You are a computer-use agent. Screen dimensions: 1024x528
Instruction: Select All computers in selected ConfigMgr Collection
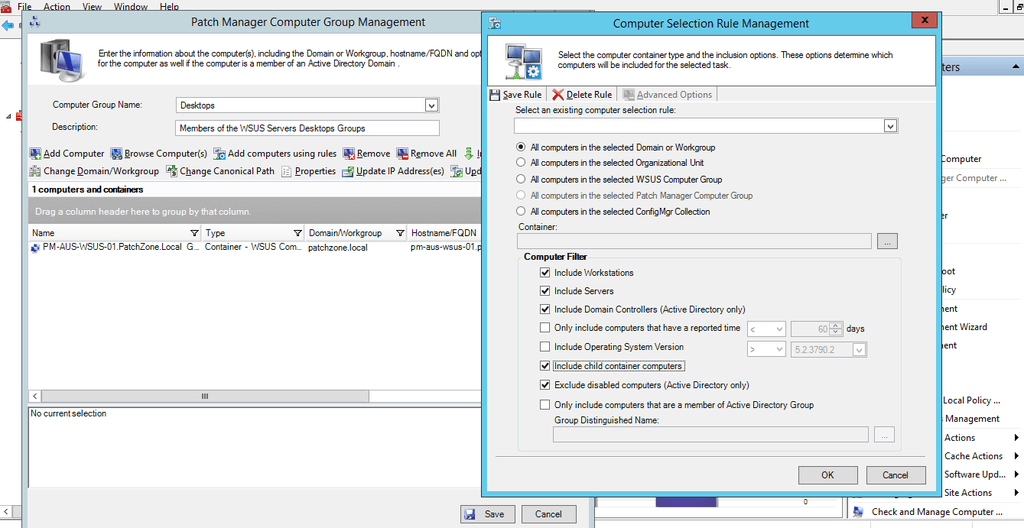coord(520,211)
